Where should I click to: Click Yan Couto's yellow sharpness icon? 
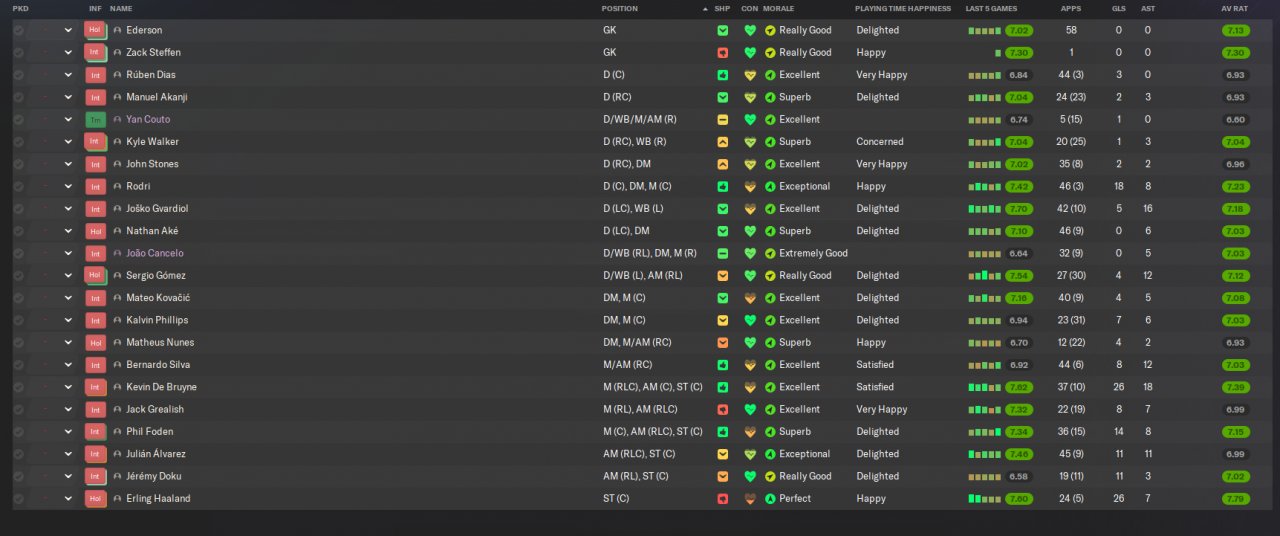723,119
